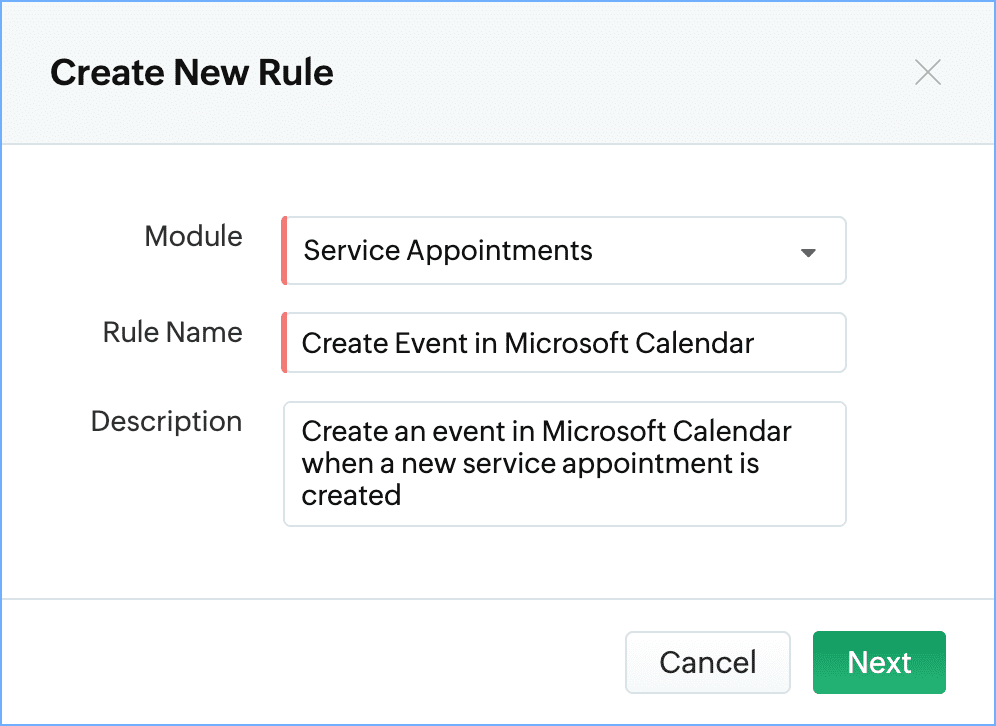Close the Create New Rule dialog
The width and height of the screenshot is (996, 726).
tap(927, 72)
